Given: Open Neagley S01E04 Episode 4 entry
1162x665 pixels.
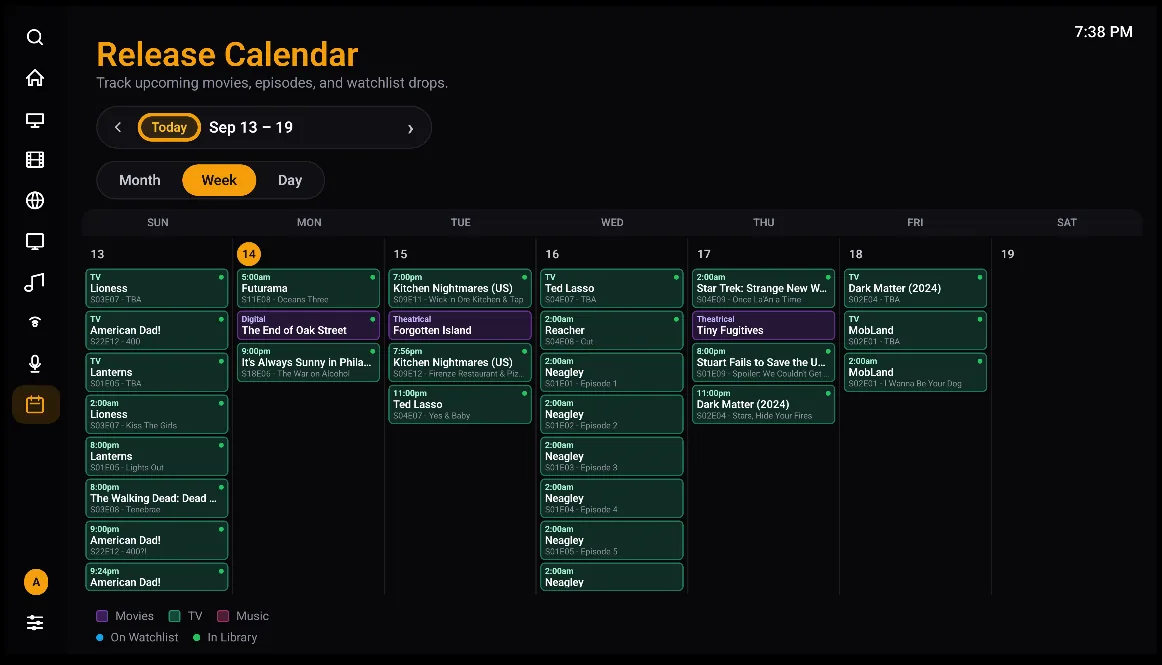Looking at the screenshot, I should pos(611,498).
